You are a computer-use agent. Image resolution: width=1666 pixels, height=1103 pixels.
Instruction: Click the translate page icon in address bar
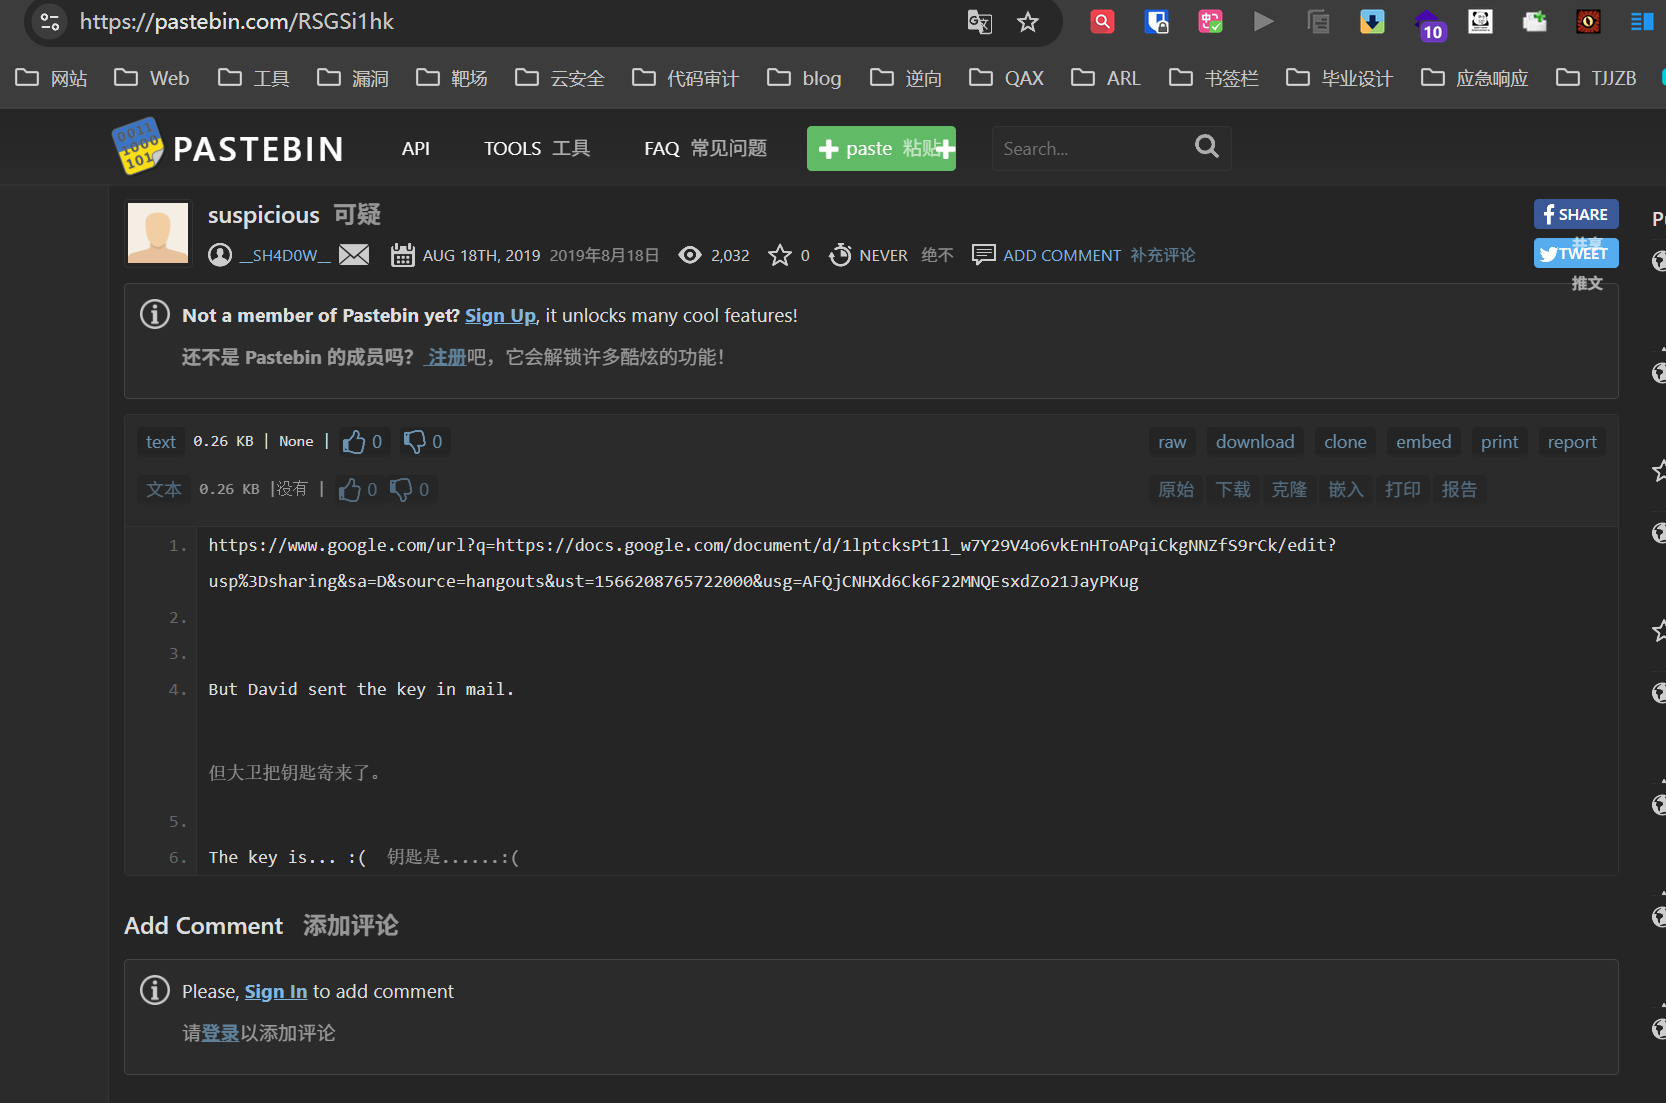979,22
